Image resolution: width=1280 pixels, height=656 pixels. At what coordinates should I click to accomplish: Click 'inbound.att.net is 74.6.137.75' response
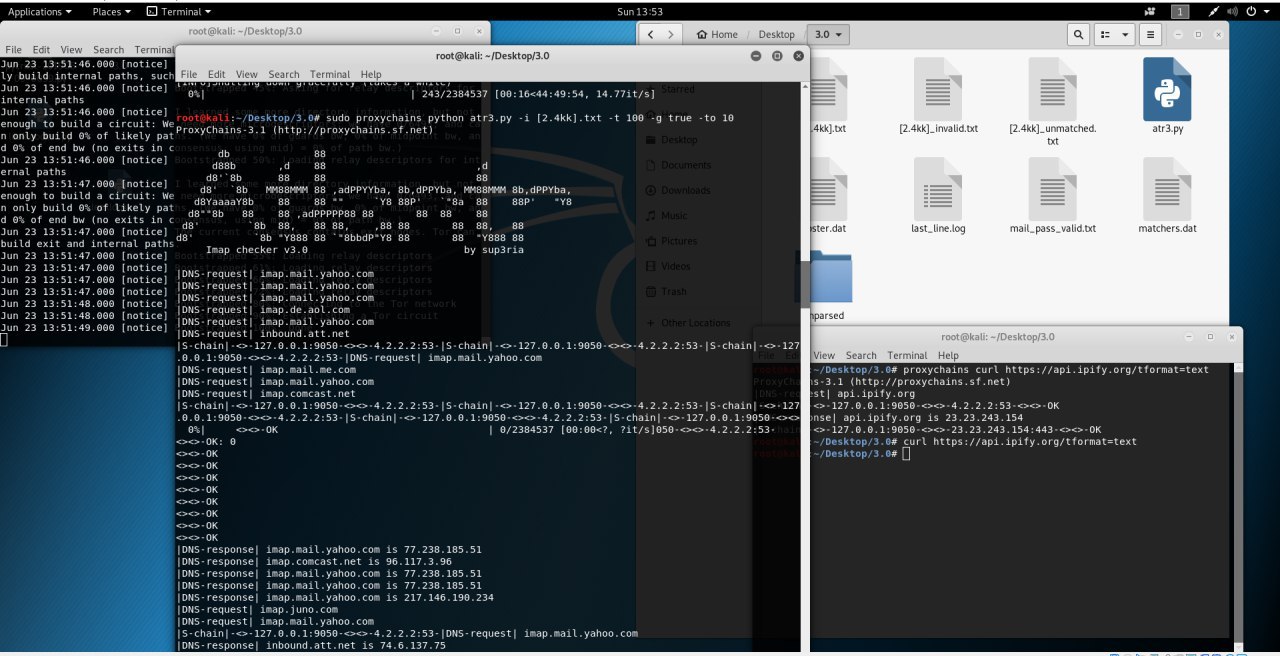(x=311, y=645)
